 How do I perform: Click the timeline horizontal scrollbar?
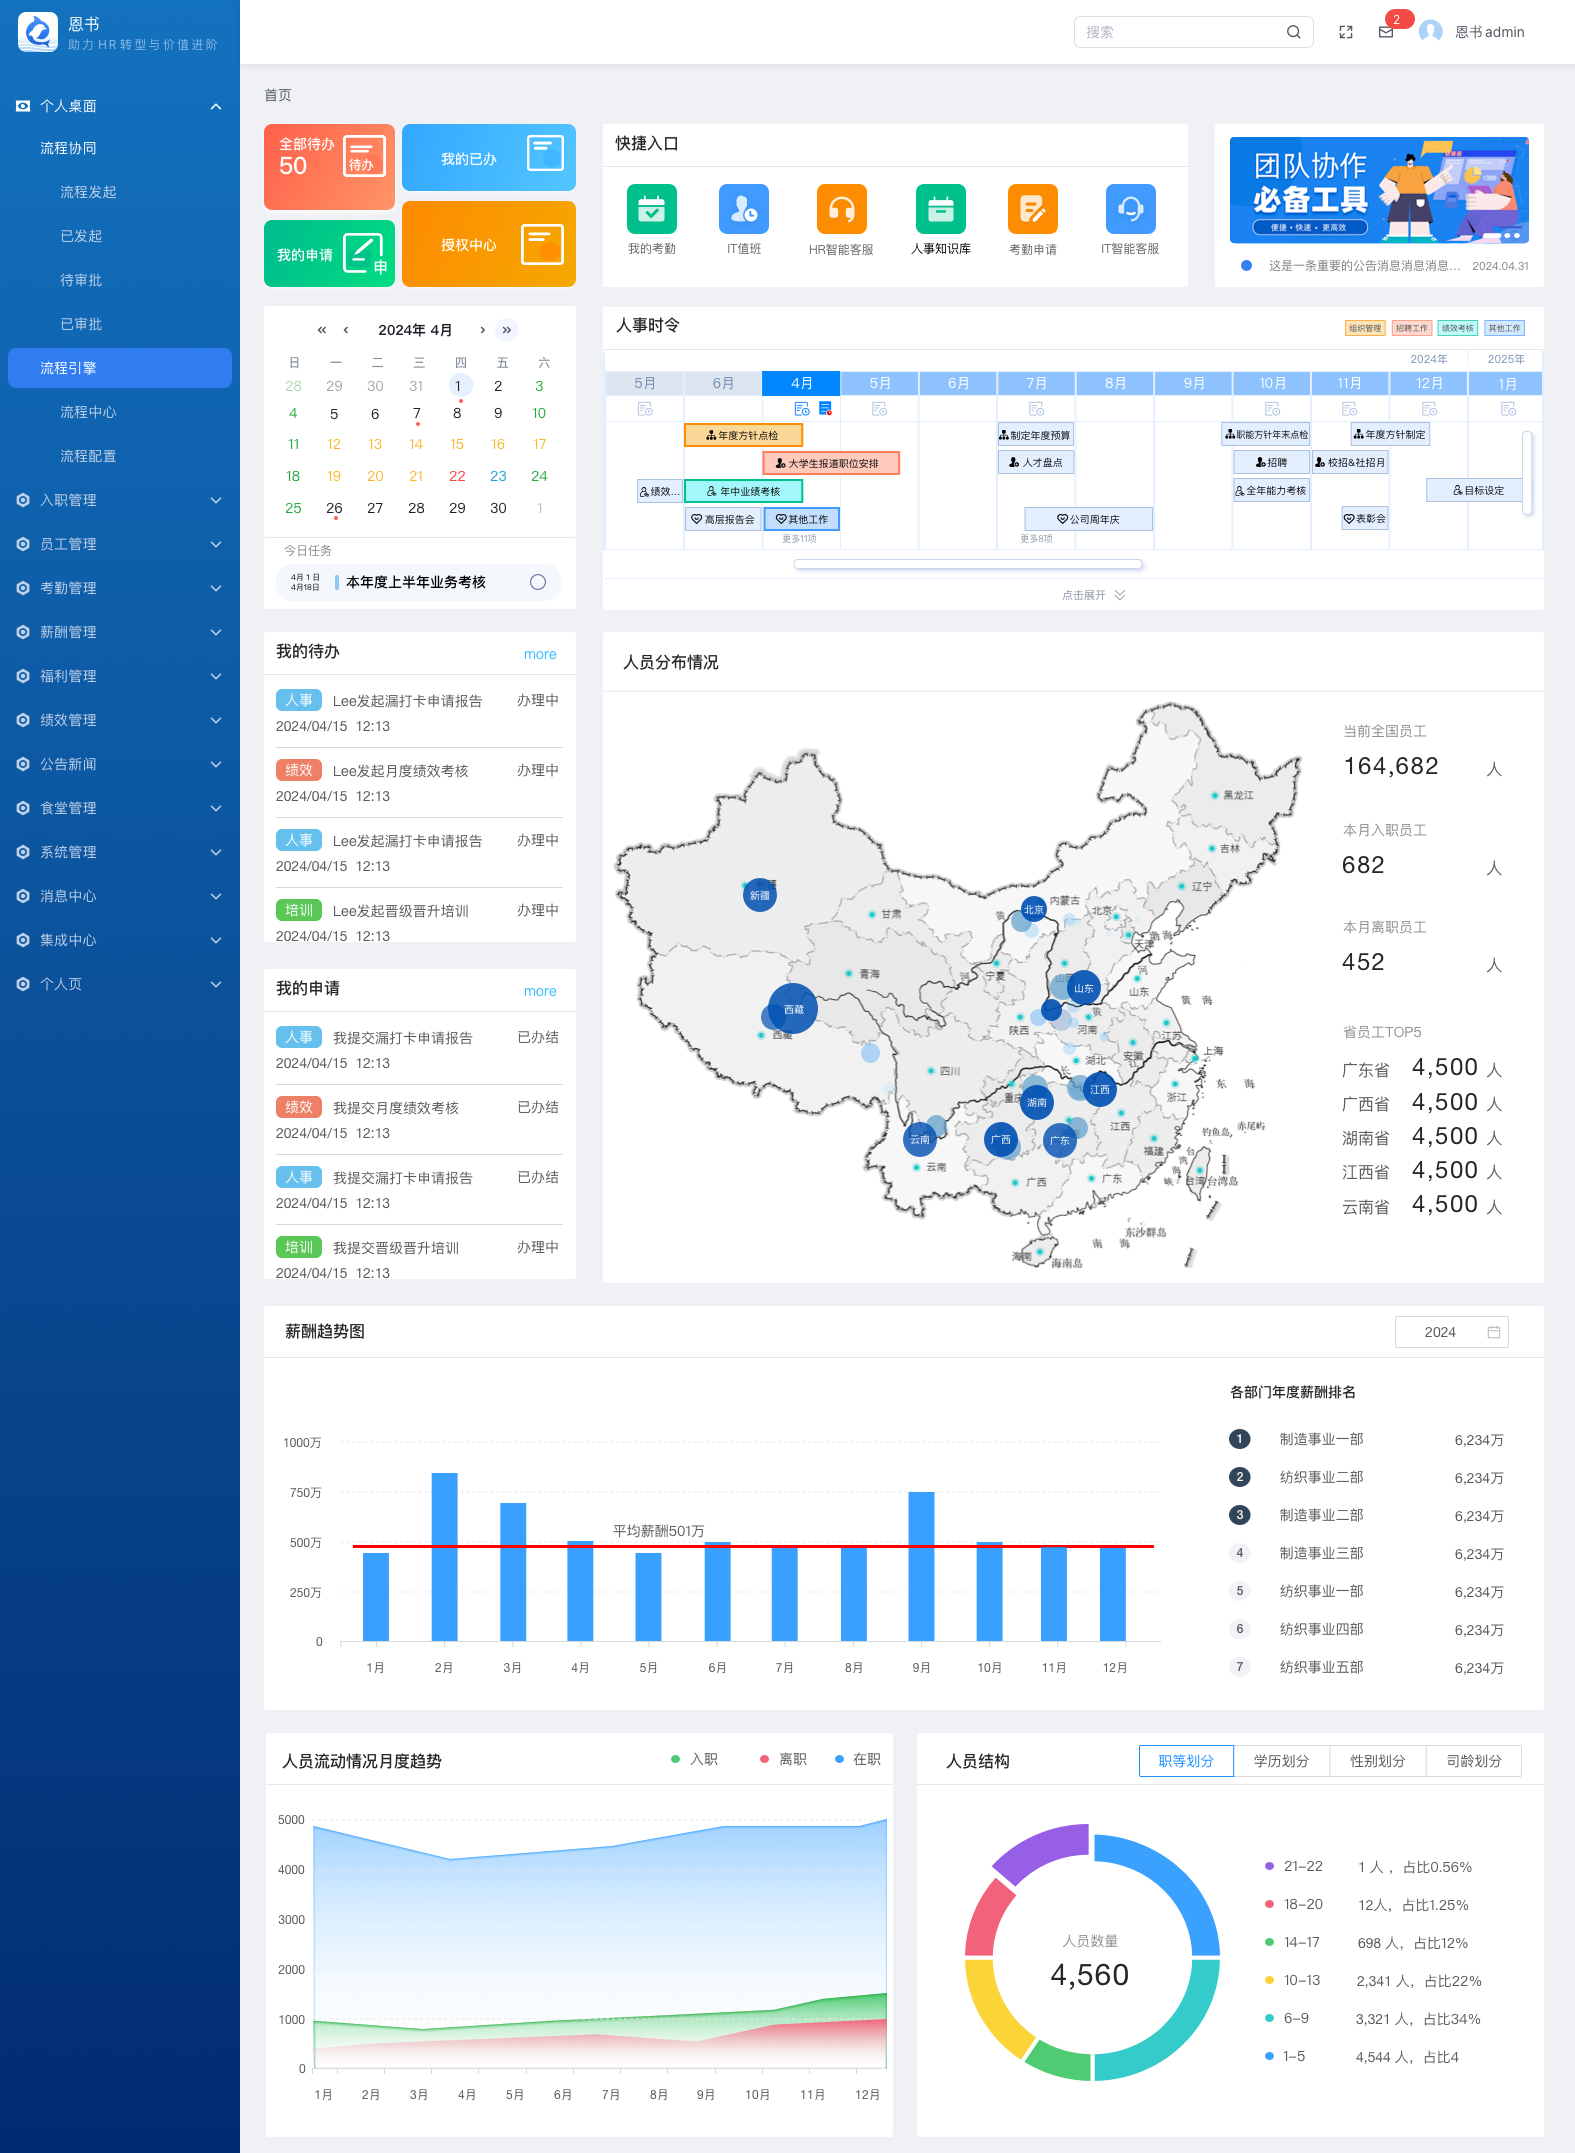tap(967, 564)
